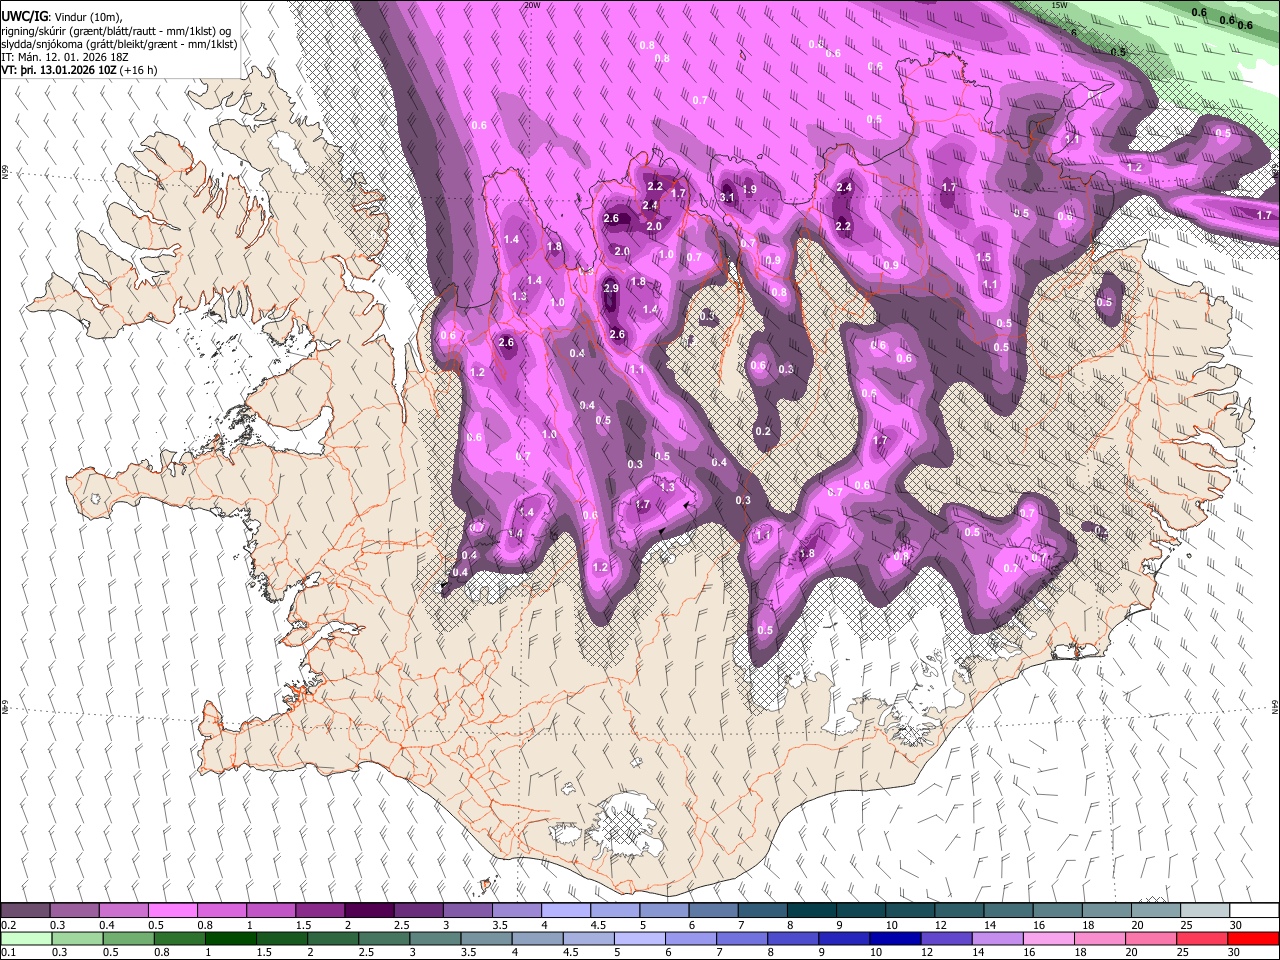
Task: Select the darkest green swatch labeled 1 in bottom legend
Action: pyautogui.click(x=231, y=938)
